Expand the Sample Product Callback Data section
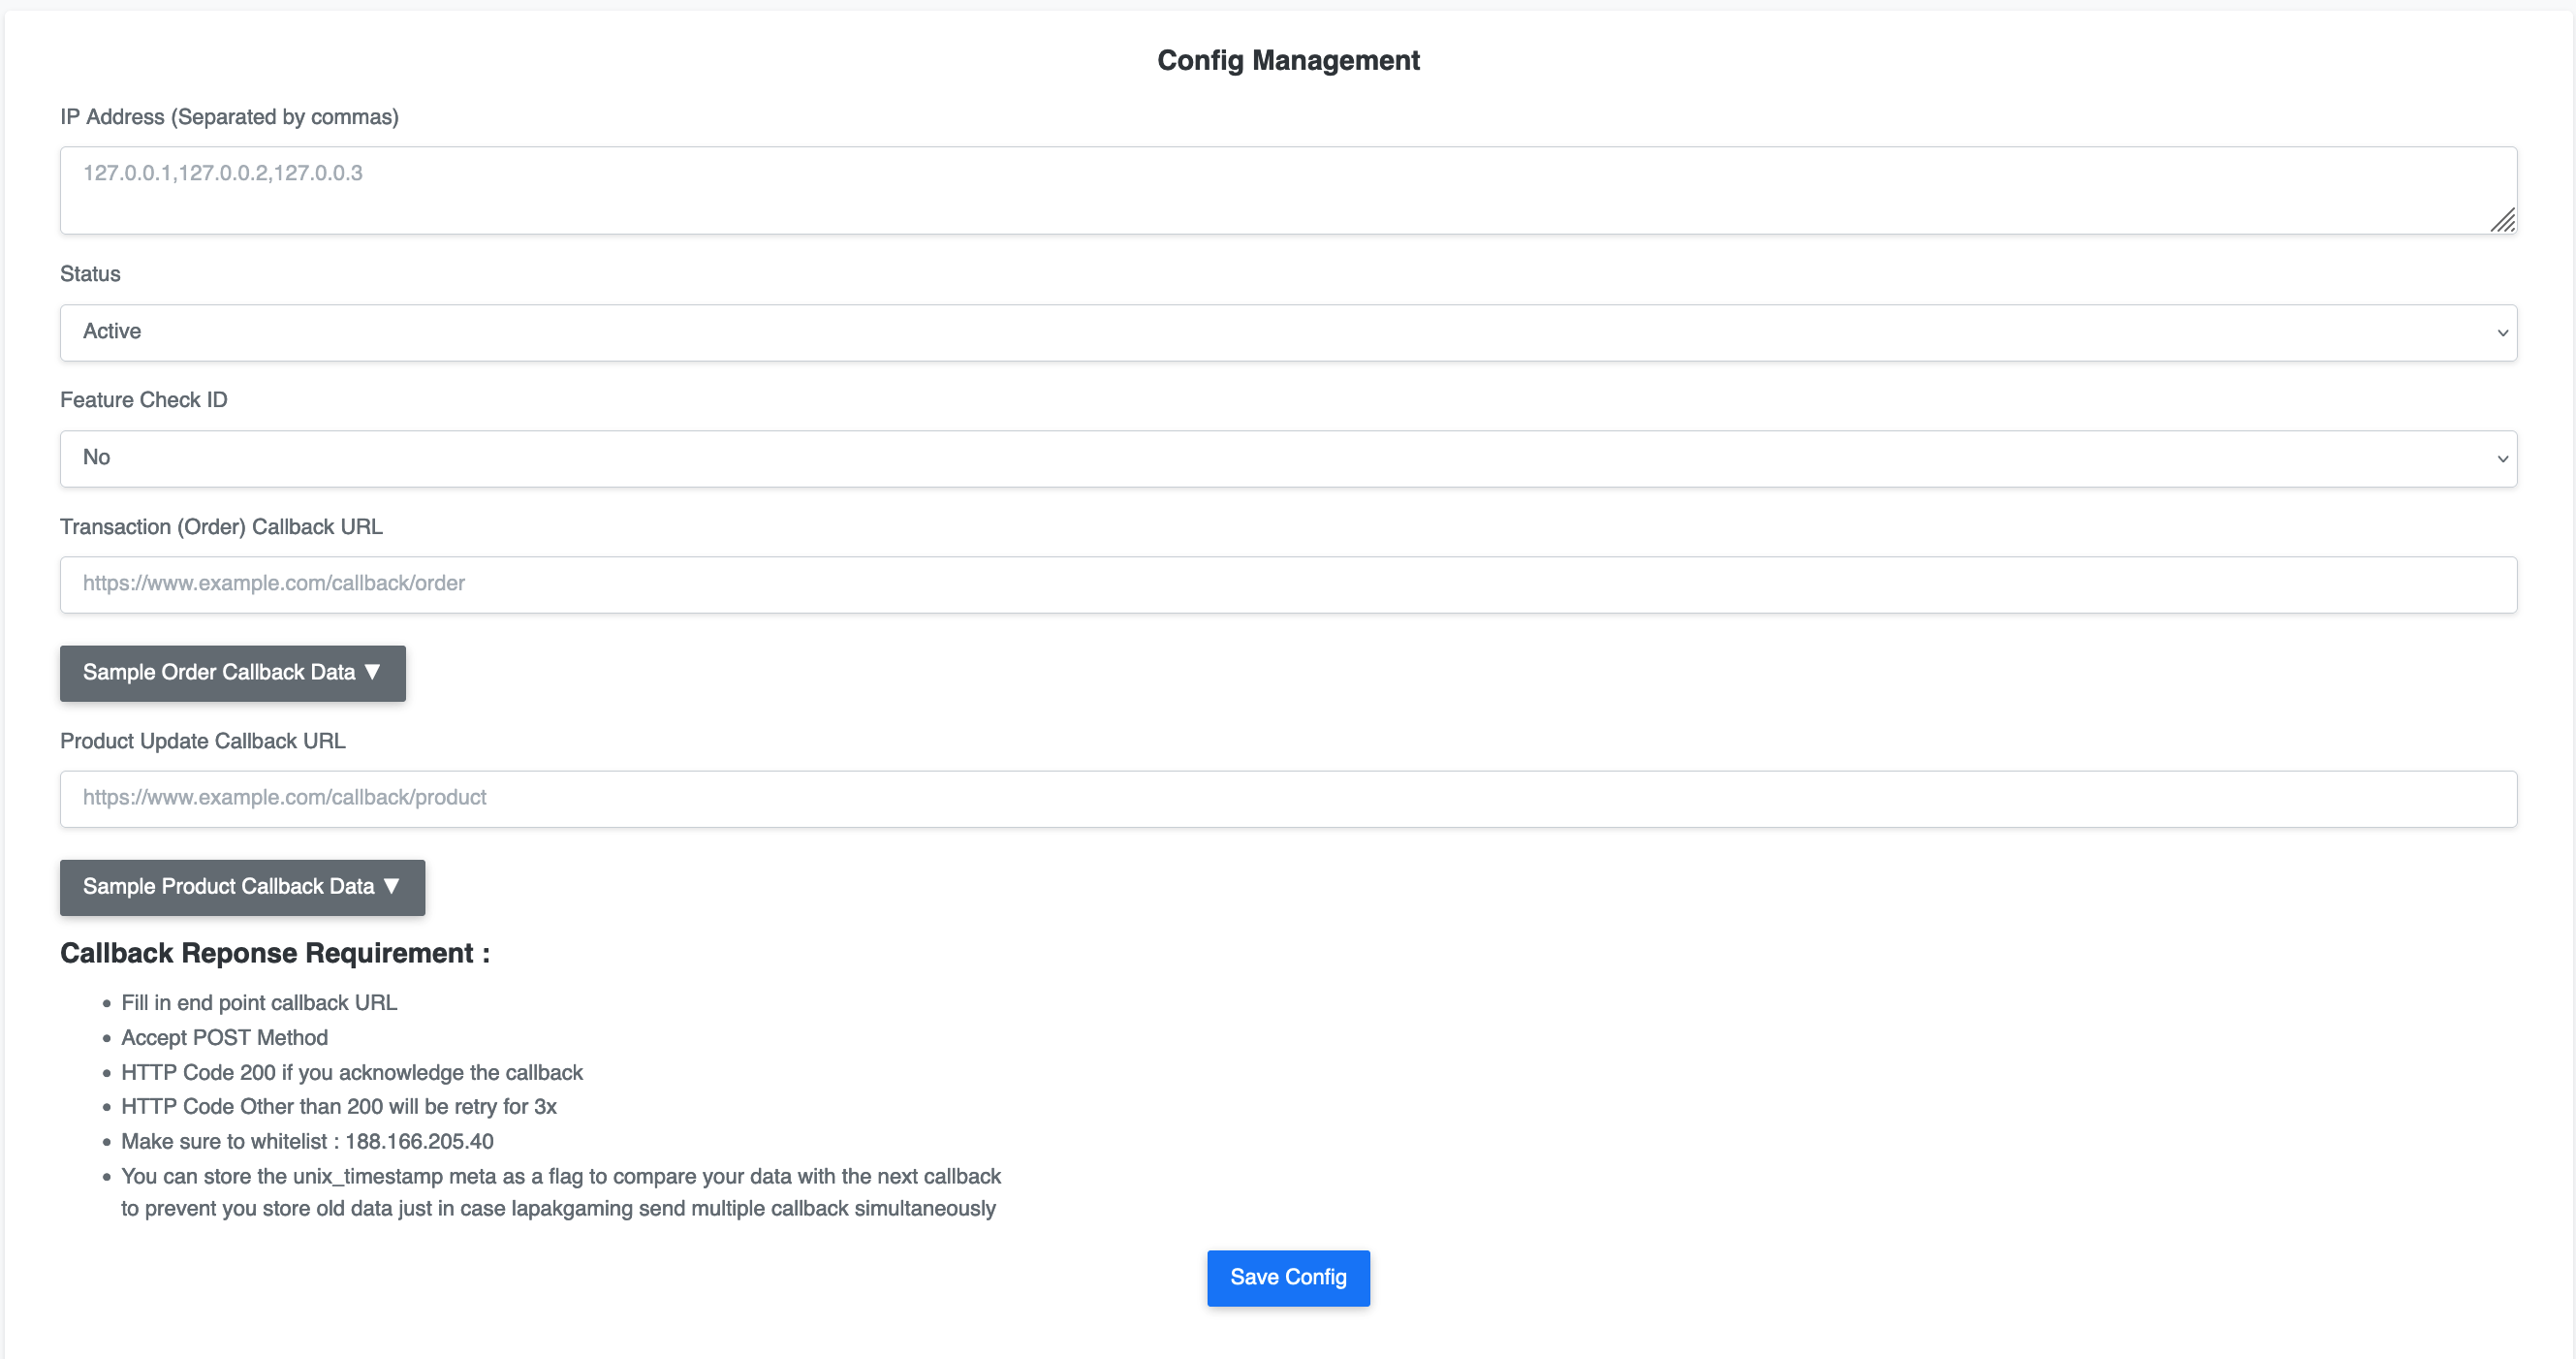Screen dimensions: 2576x1359 pyautogui.click(x=241, y=887)
